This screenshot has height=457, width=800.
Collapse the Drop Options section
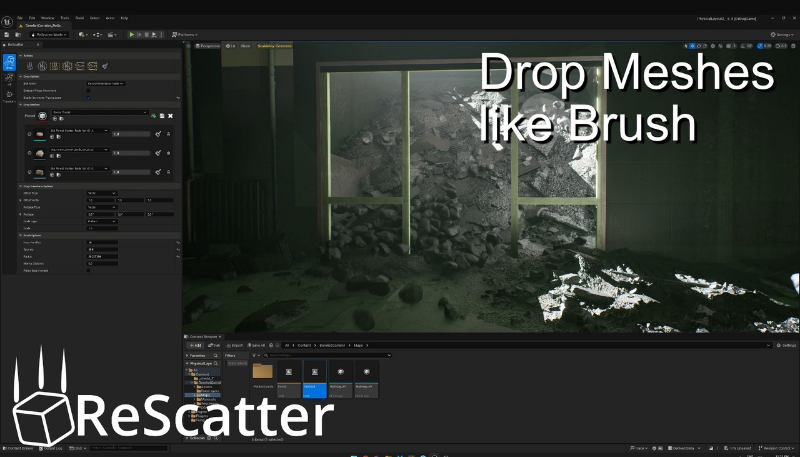coord(21,77)
